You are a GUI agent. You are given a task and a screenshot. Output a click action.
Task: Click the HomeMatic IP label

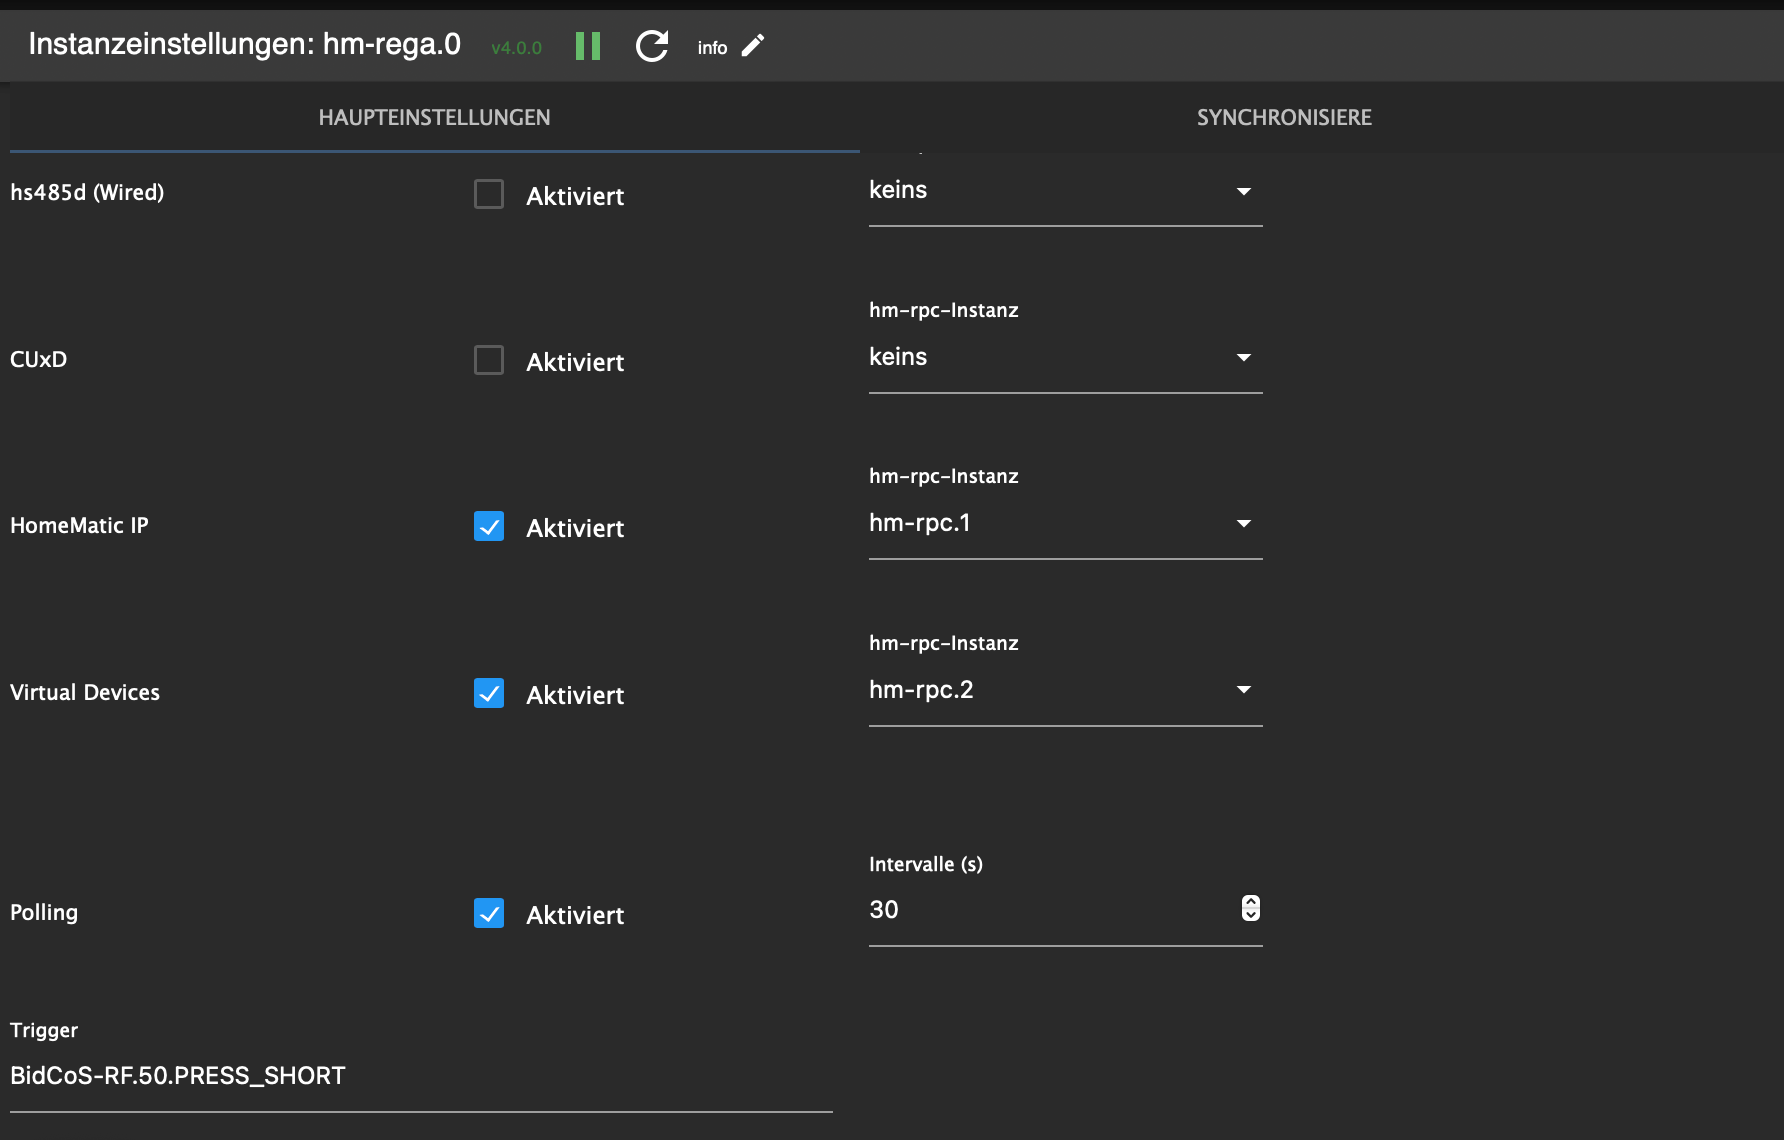click(79, 525)
